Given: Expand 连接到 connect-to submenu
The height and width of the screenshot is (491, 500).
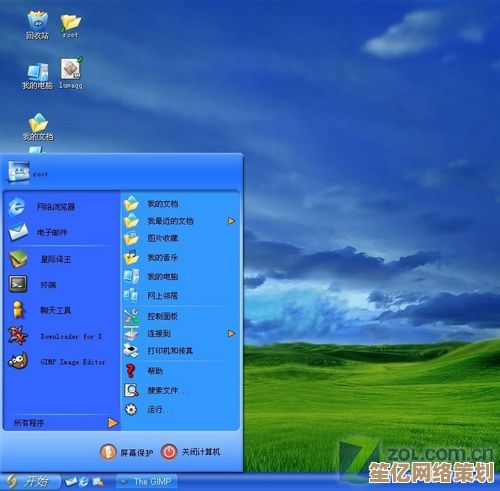Looking at the screenshot, I should pos(180,333).
